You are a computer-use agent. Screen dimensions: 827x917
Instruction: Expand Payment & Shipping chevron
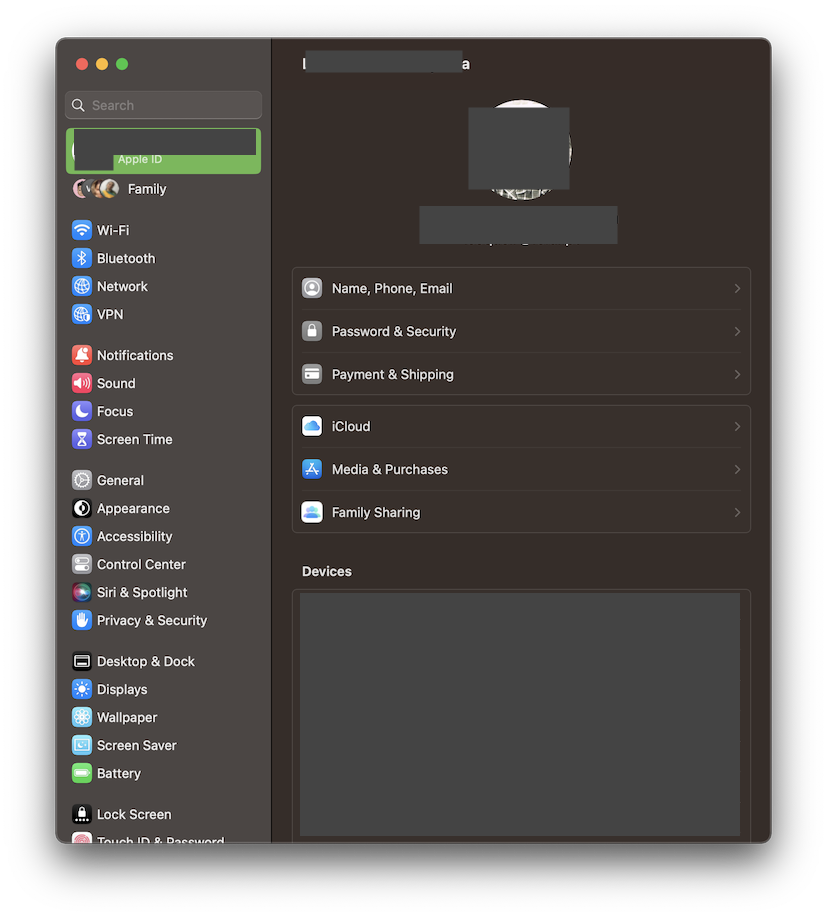click(737, 374)
